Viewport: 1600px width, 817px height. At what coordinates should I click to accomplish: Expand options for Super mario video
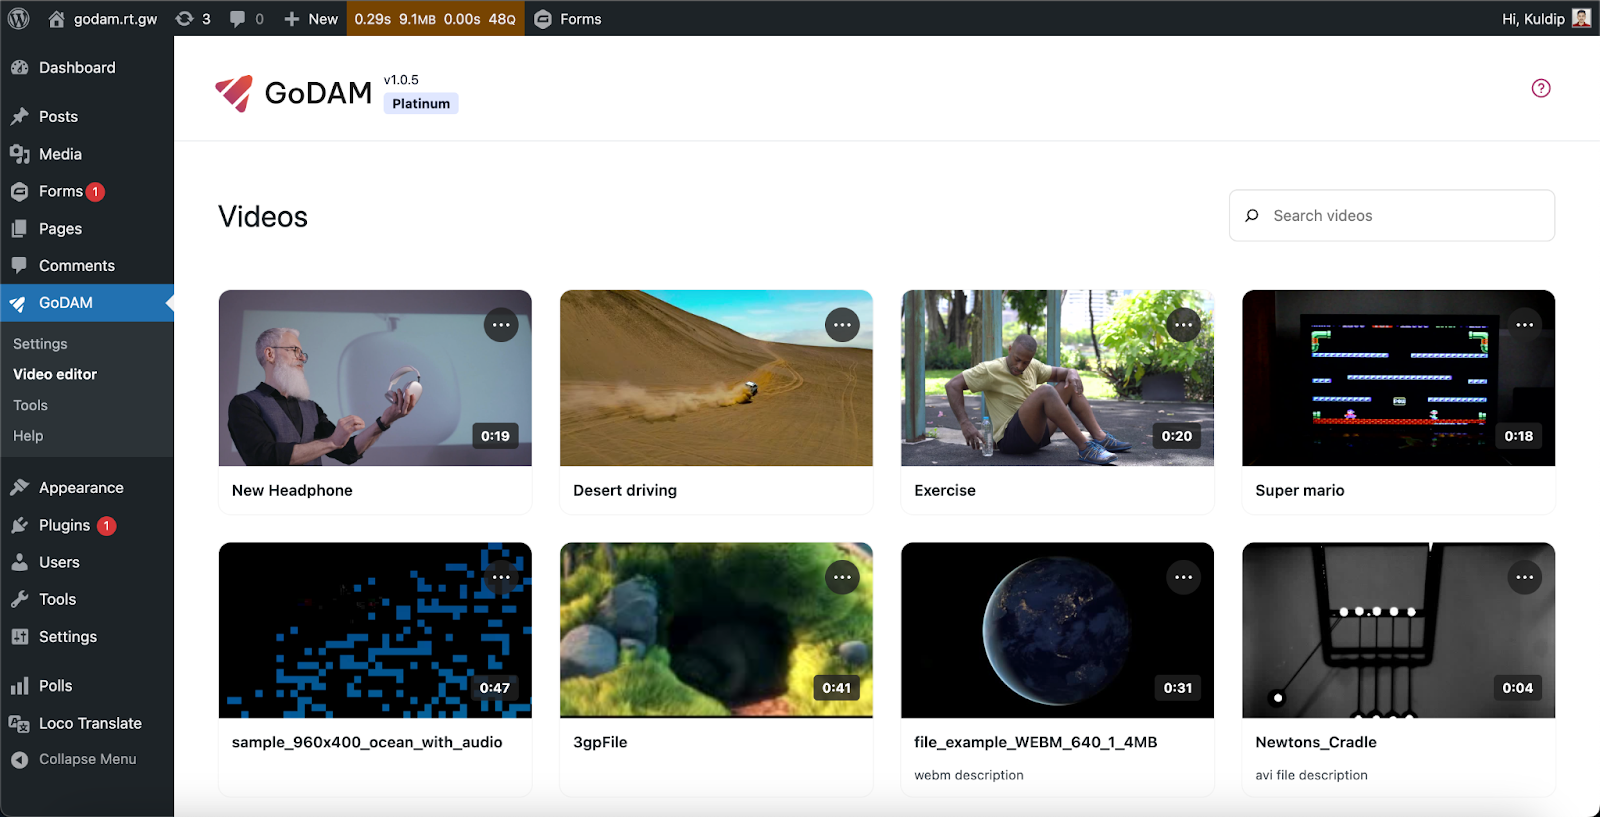pos(1524,325)
